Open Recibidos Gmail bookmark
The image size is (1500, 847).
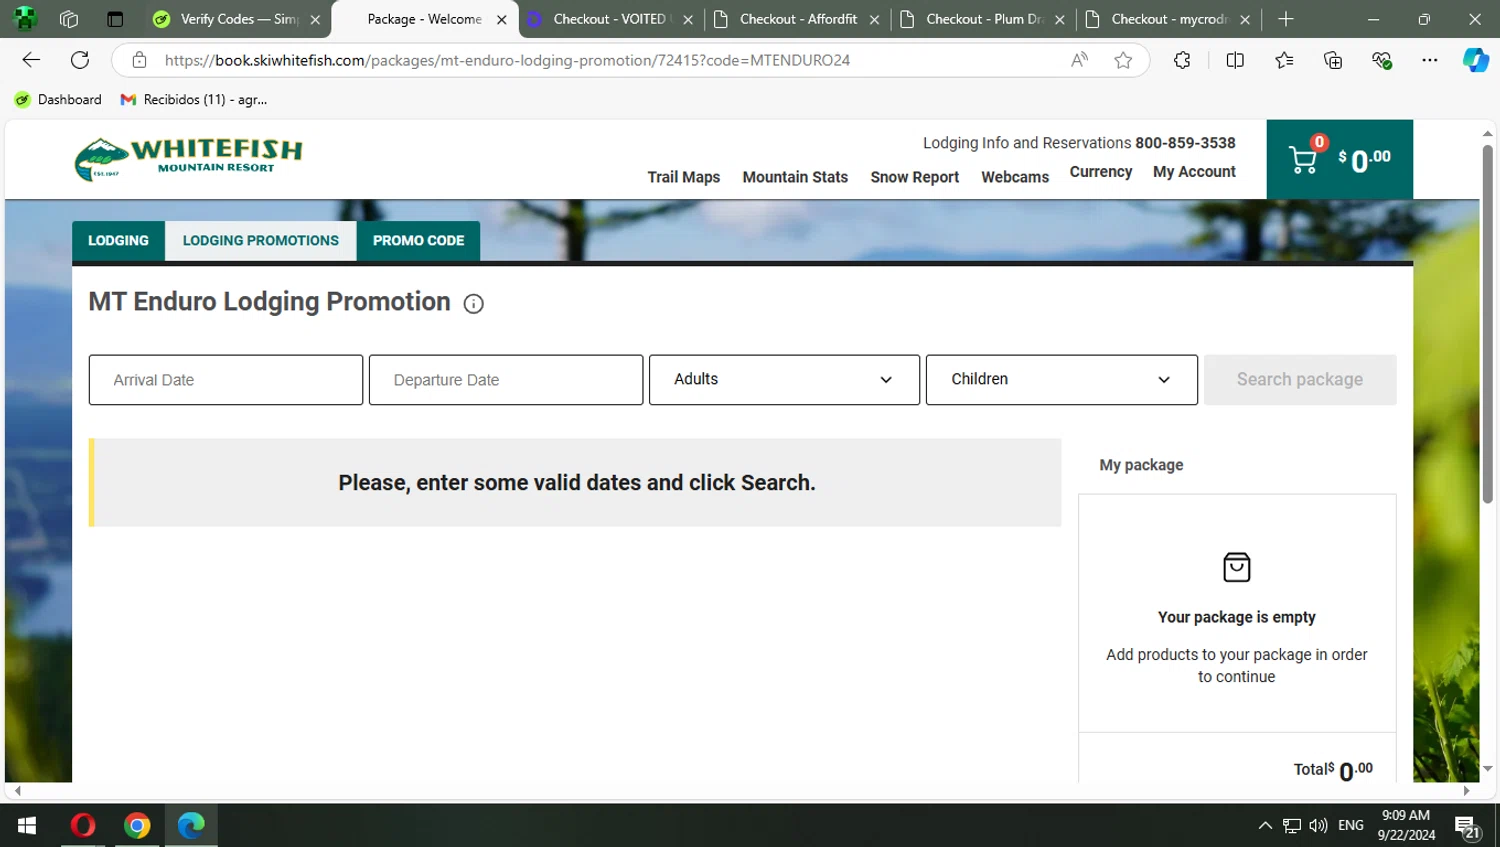(x=194, y=99)
